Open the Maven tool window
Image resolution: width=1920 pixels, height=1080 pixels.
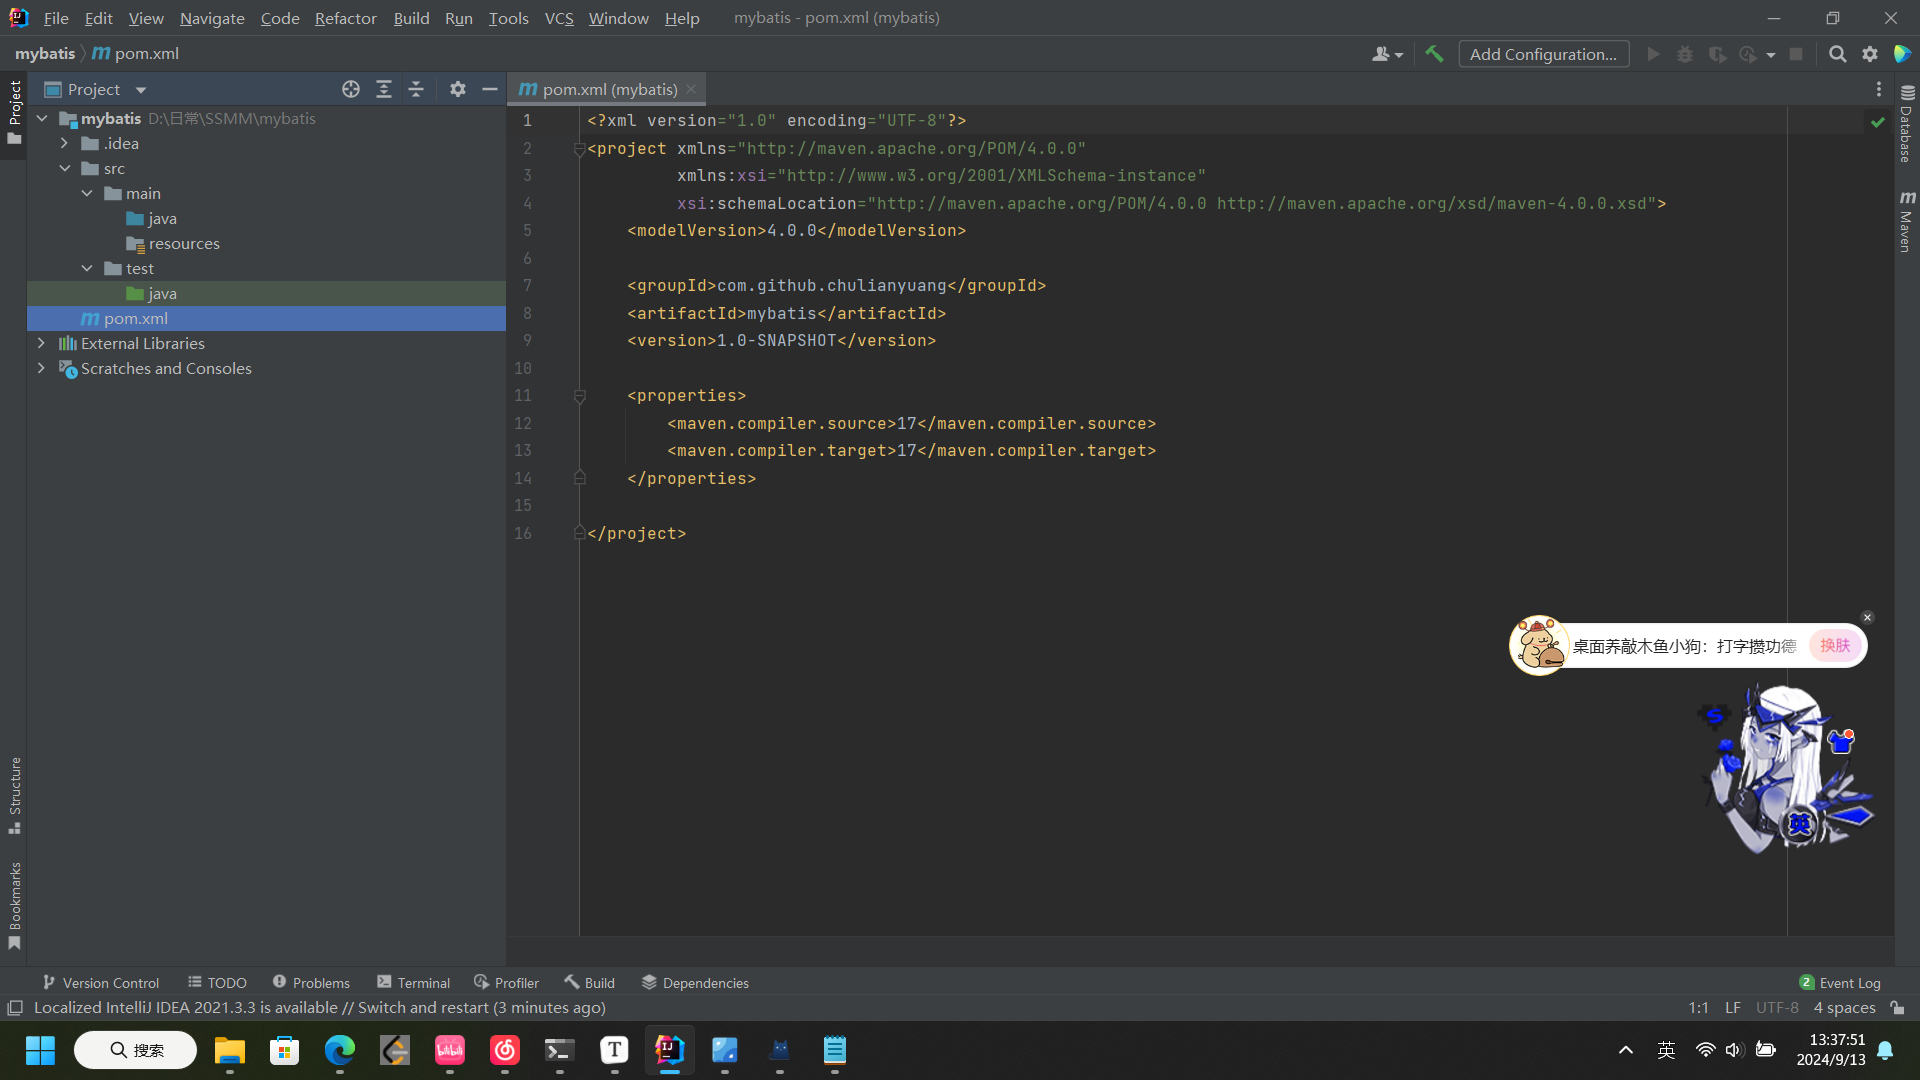(x=1907, y=222)
